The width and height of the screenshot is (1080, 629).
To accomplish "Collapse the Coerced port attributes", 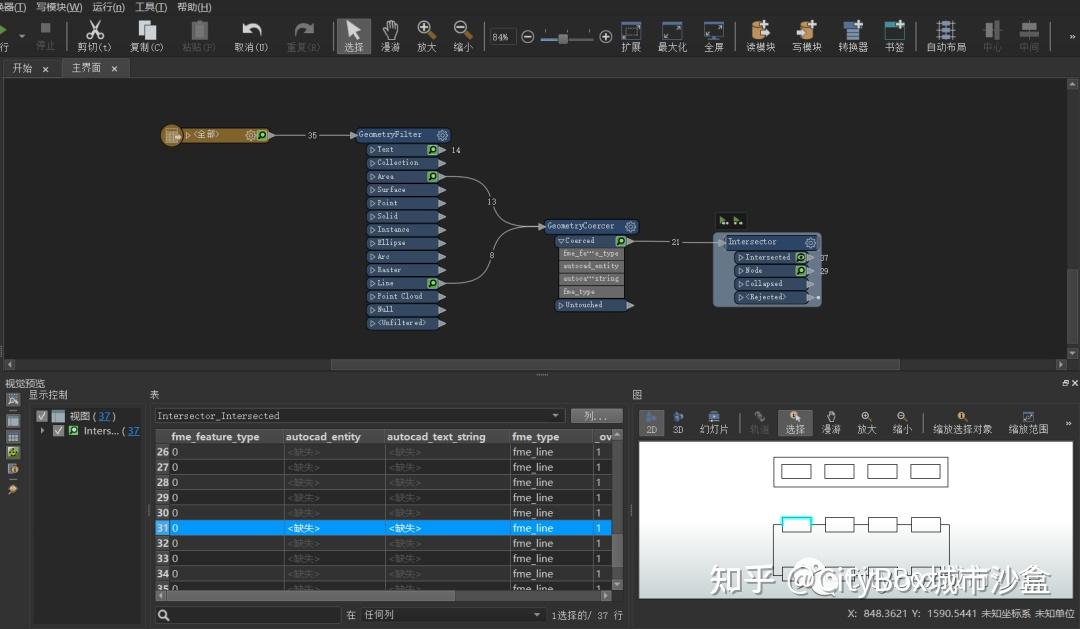I will 561,241.
